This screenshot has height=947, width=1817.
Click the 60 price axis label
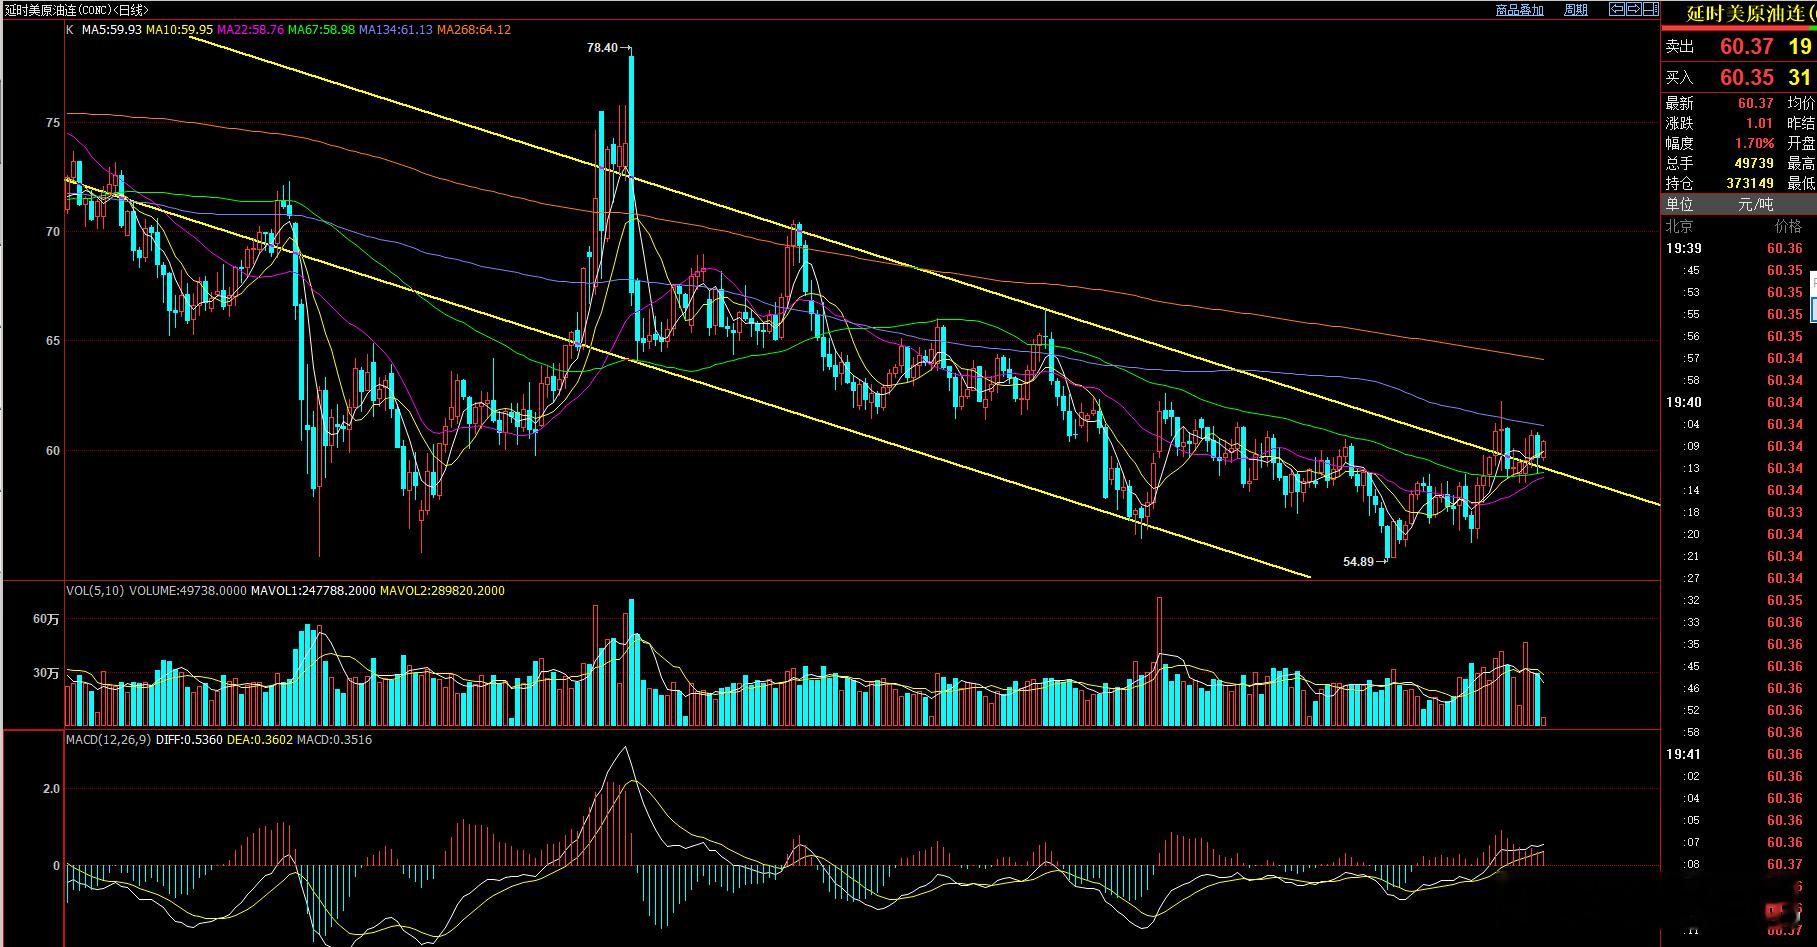53,451
